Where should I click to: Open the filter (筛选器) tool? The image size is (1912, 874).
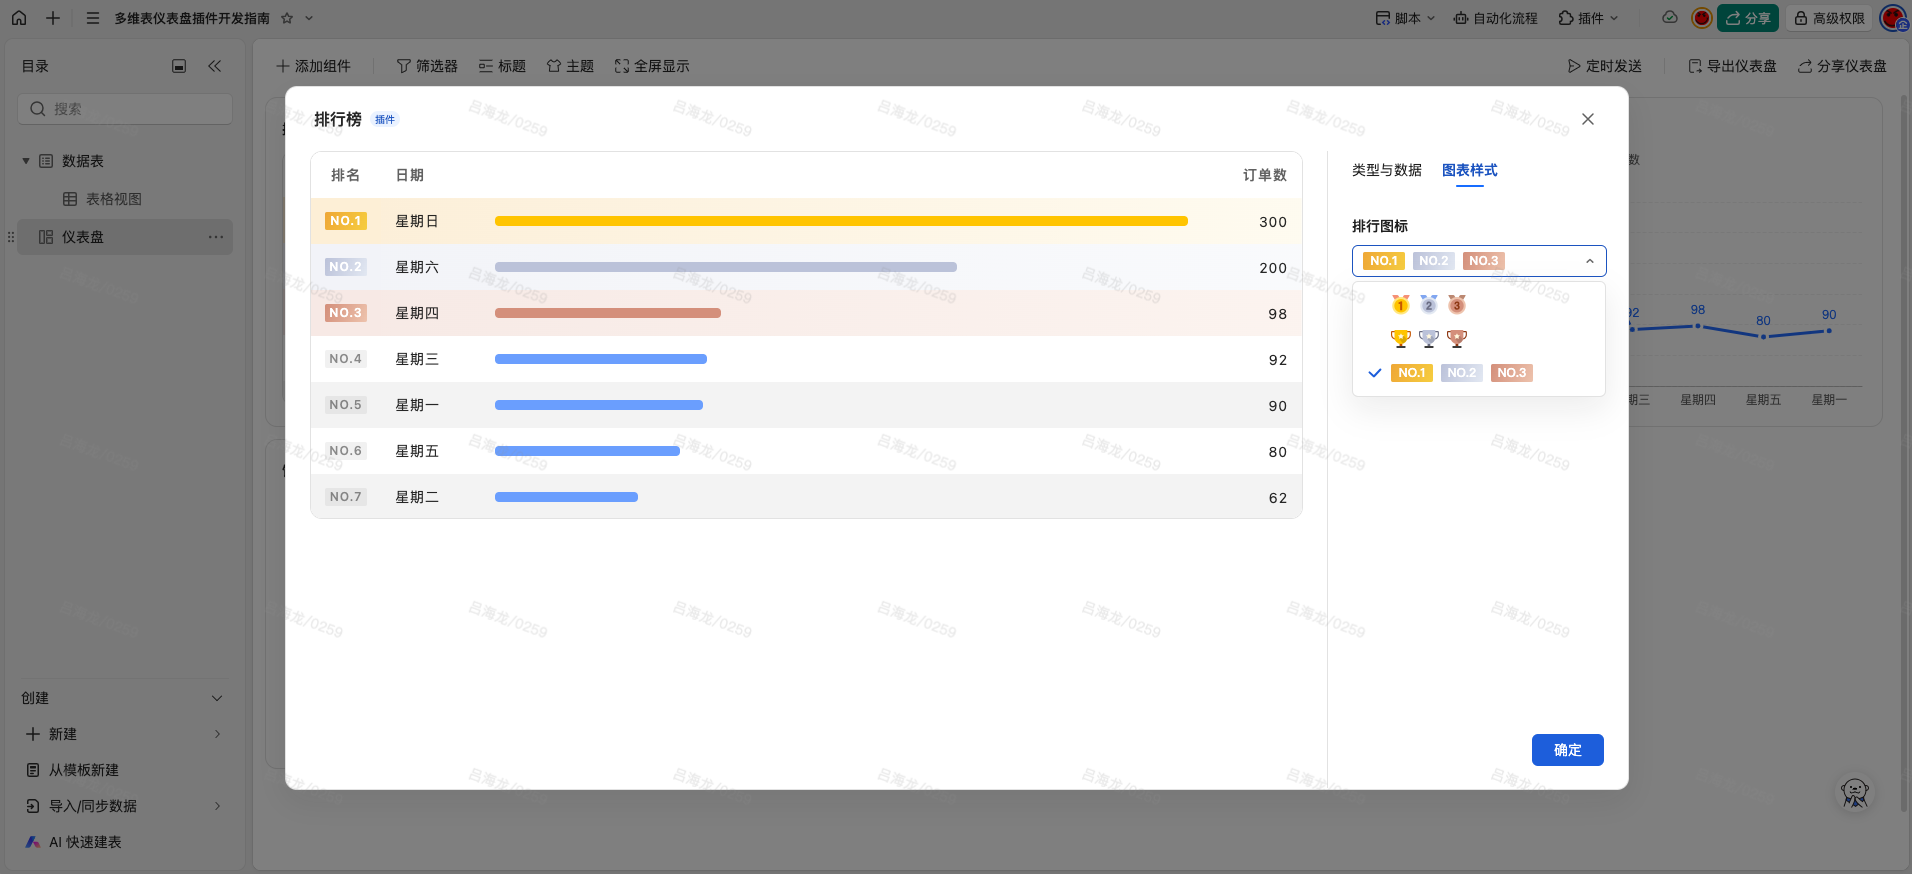coord(427,66)
